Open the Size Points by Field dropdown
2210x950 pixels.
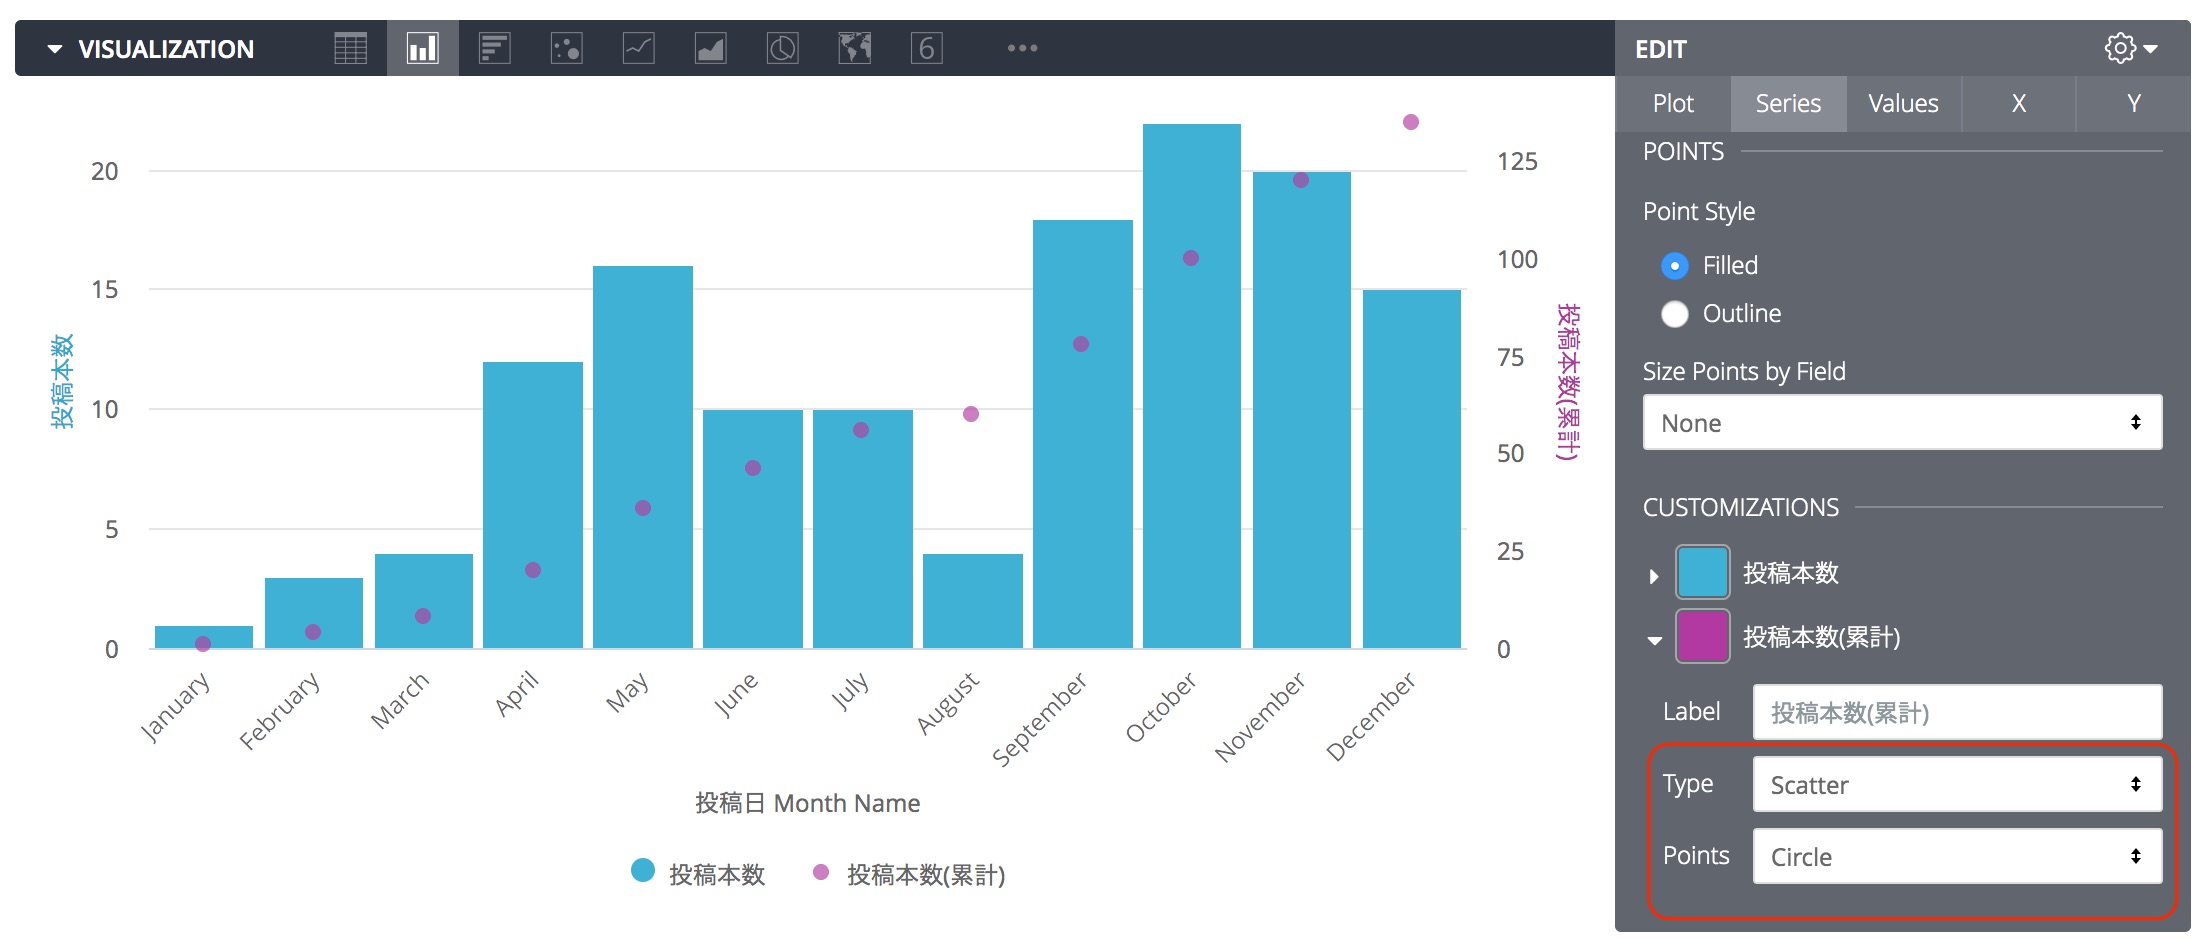pos(1901,422)
